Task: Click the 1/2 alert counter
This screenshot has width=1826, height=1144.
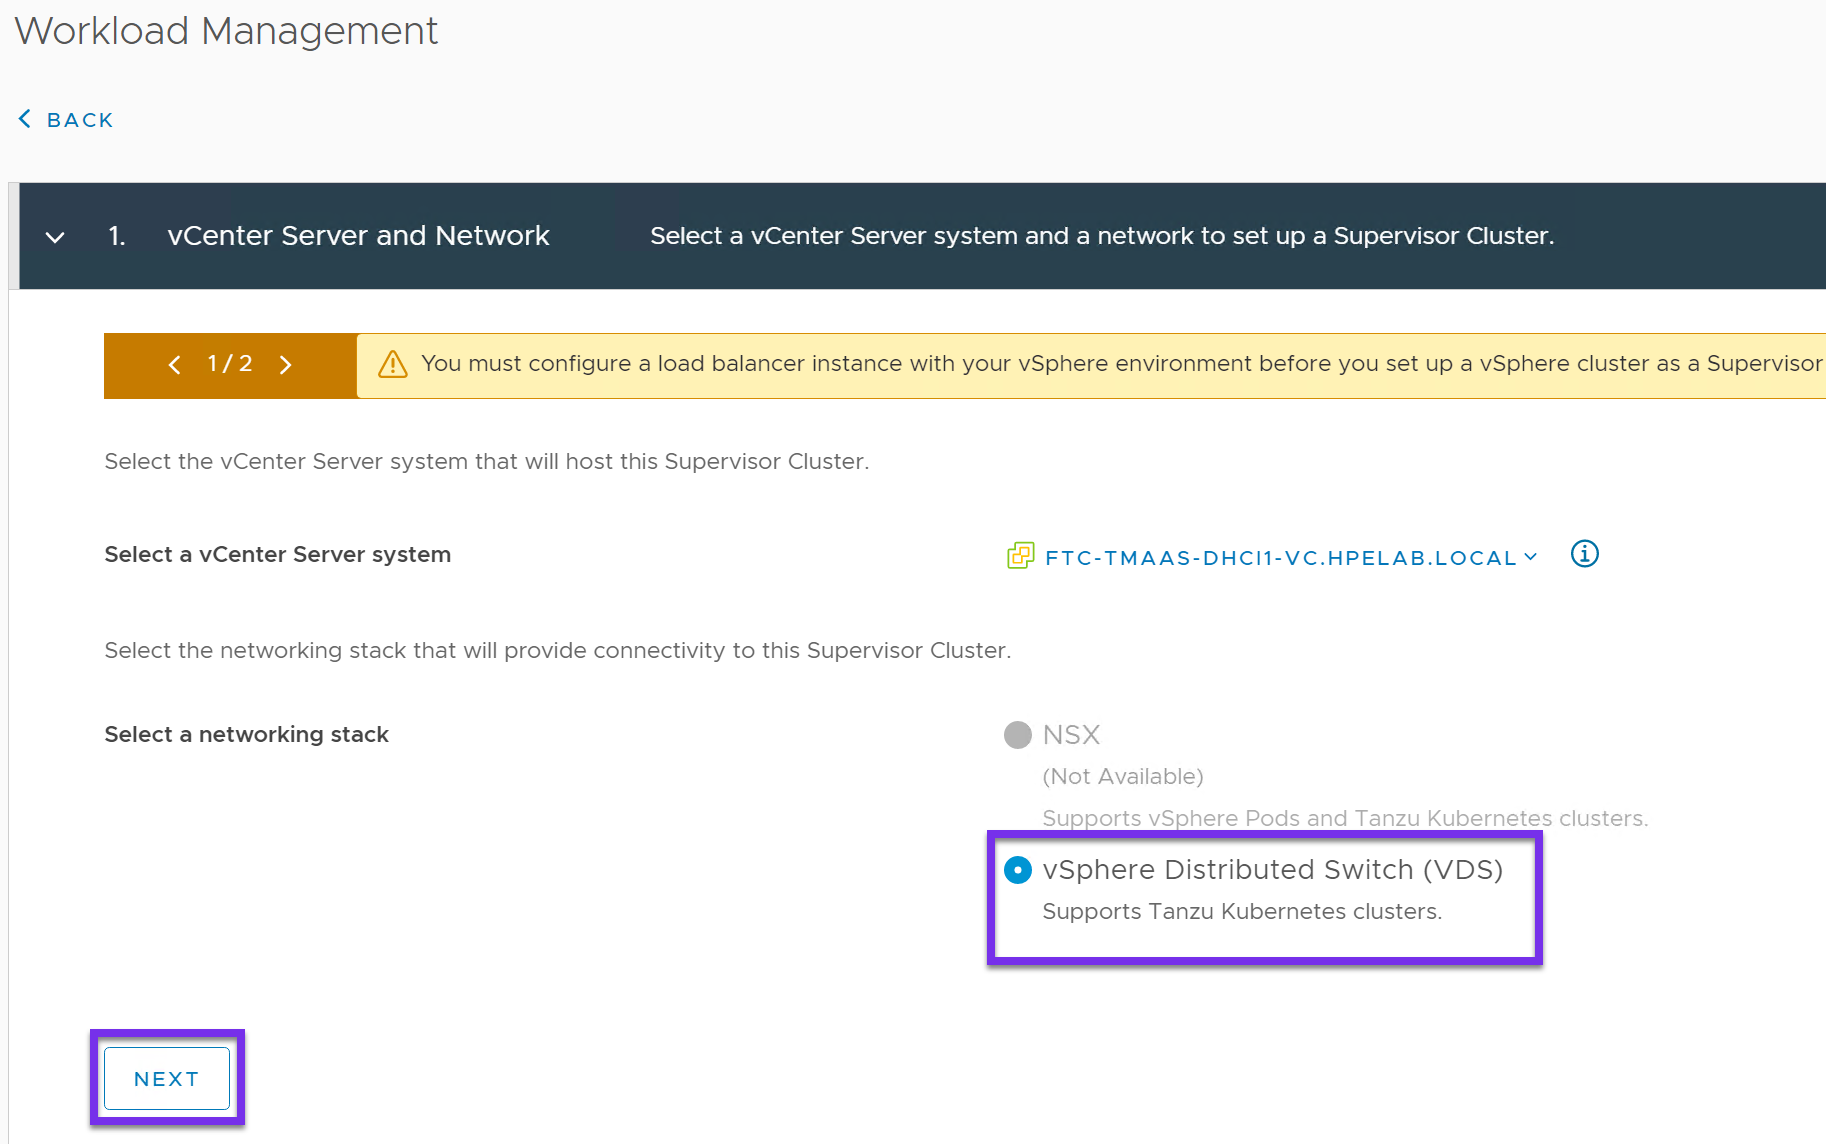Action: (230, 364)
